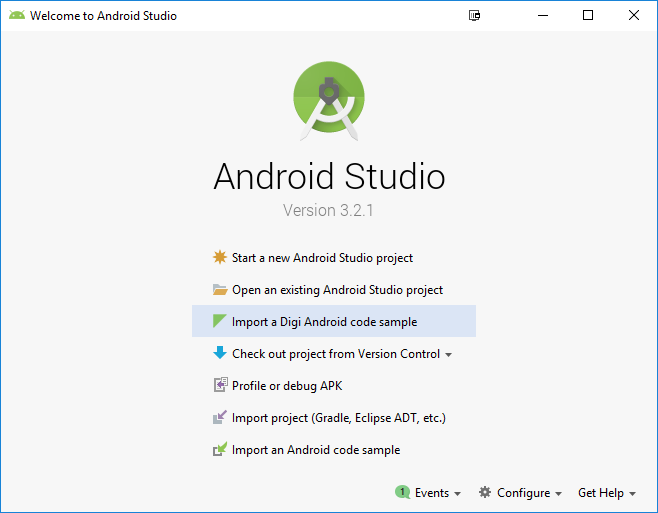658x513 pixels.
Task: Click the green Digi sample triangle icon
Action: (219, 321)
